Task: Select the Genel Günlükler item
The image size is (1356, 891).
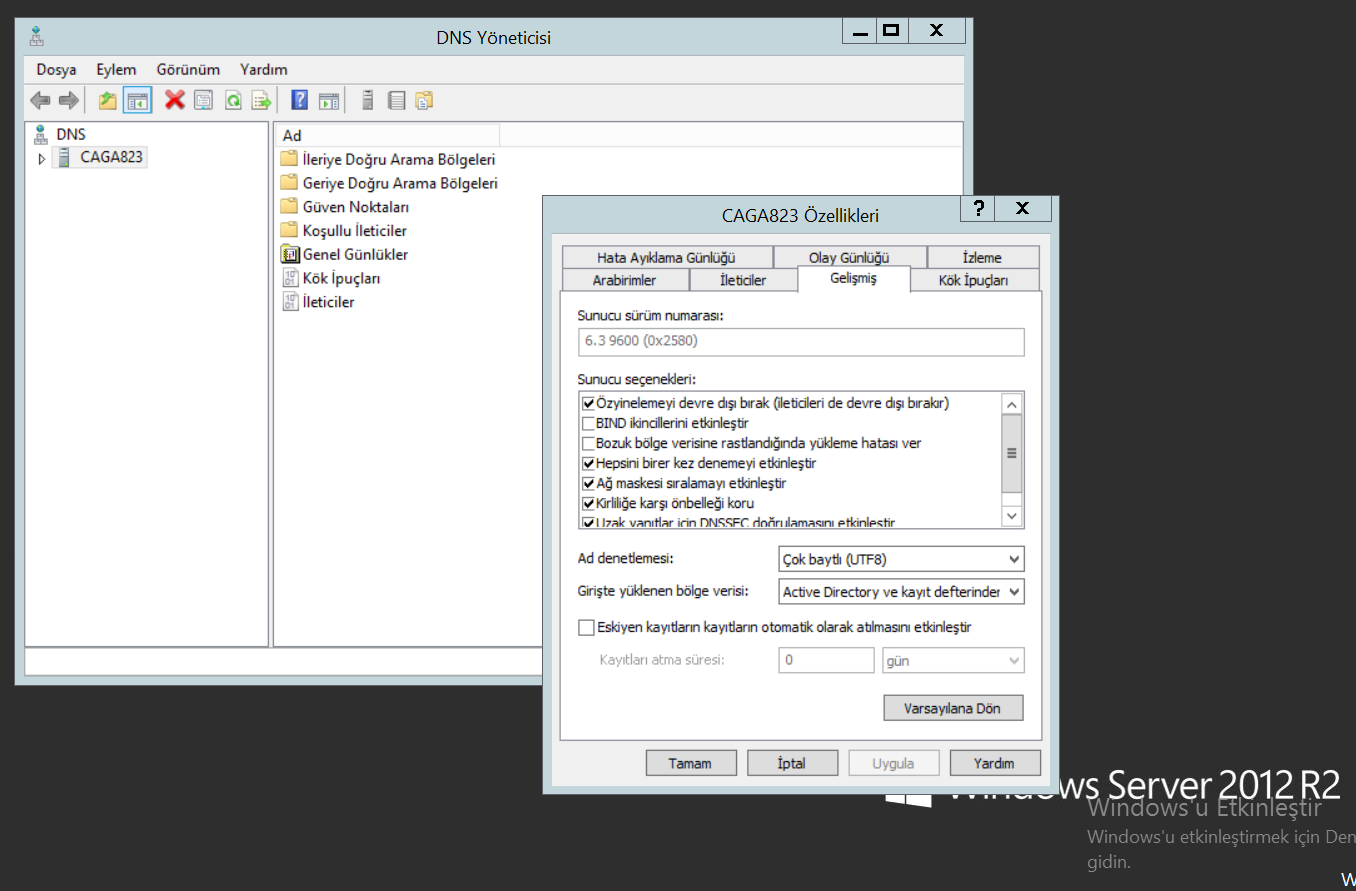Action: (x=344, y=255)
